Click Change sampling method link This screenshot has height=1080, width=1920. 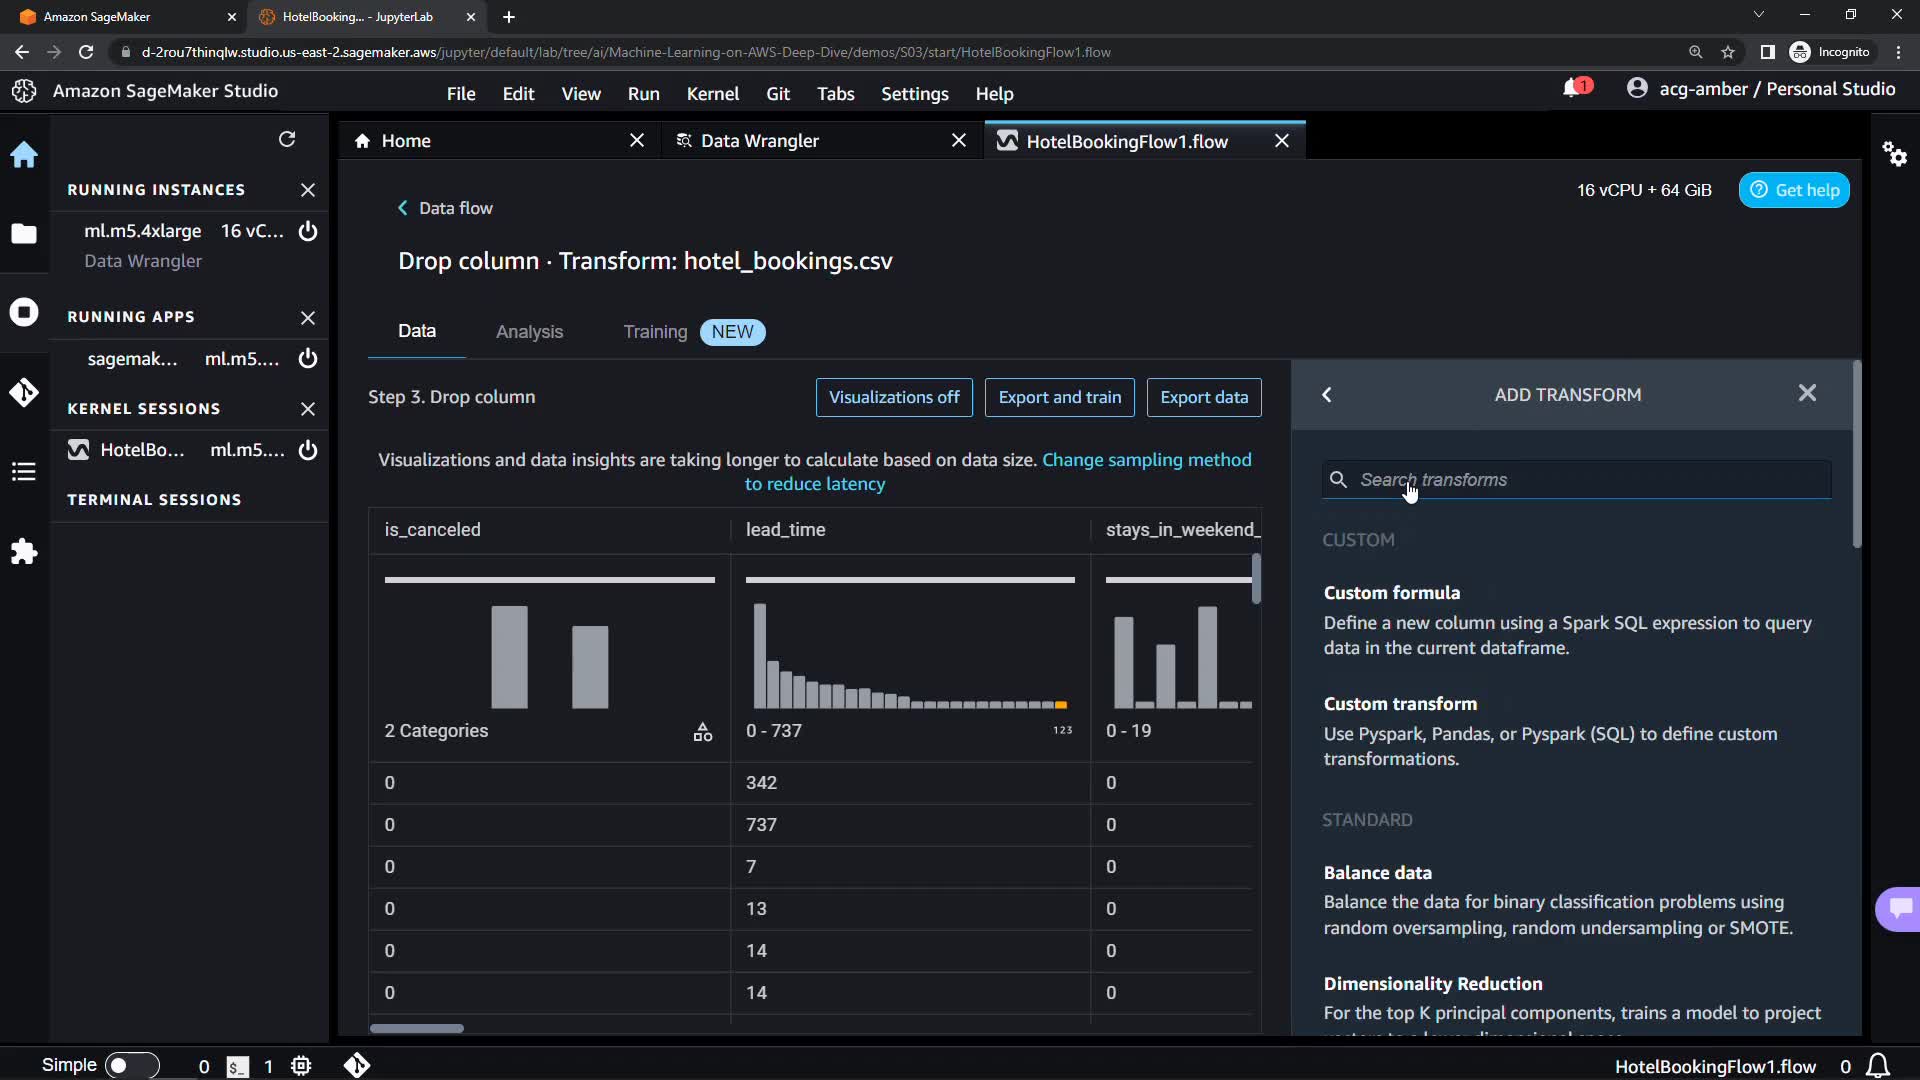(x=1146, y=460)
